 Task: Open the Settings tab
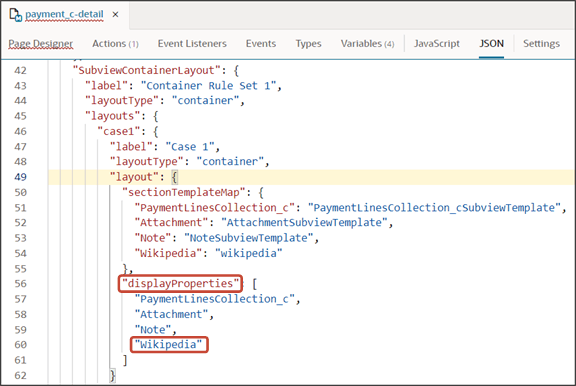pos(541,43)
